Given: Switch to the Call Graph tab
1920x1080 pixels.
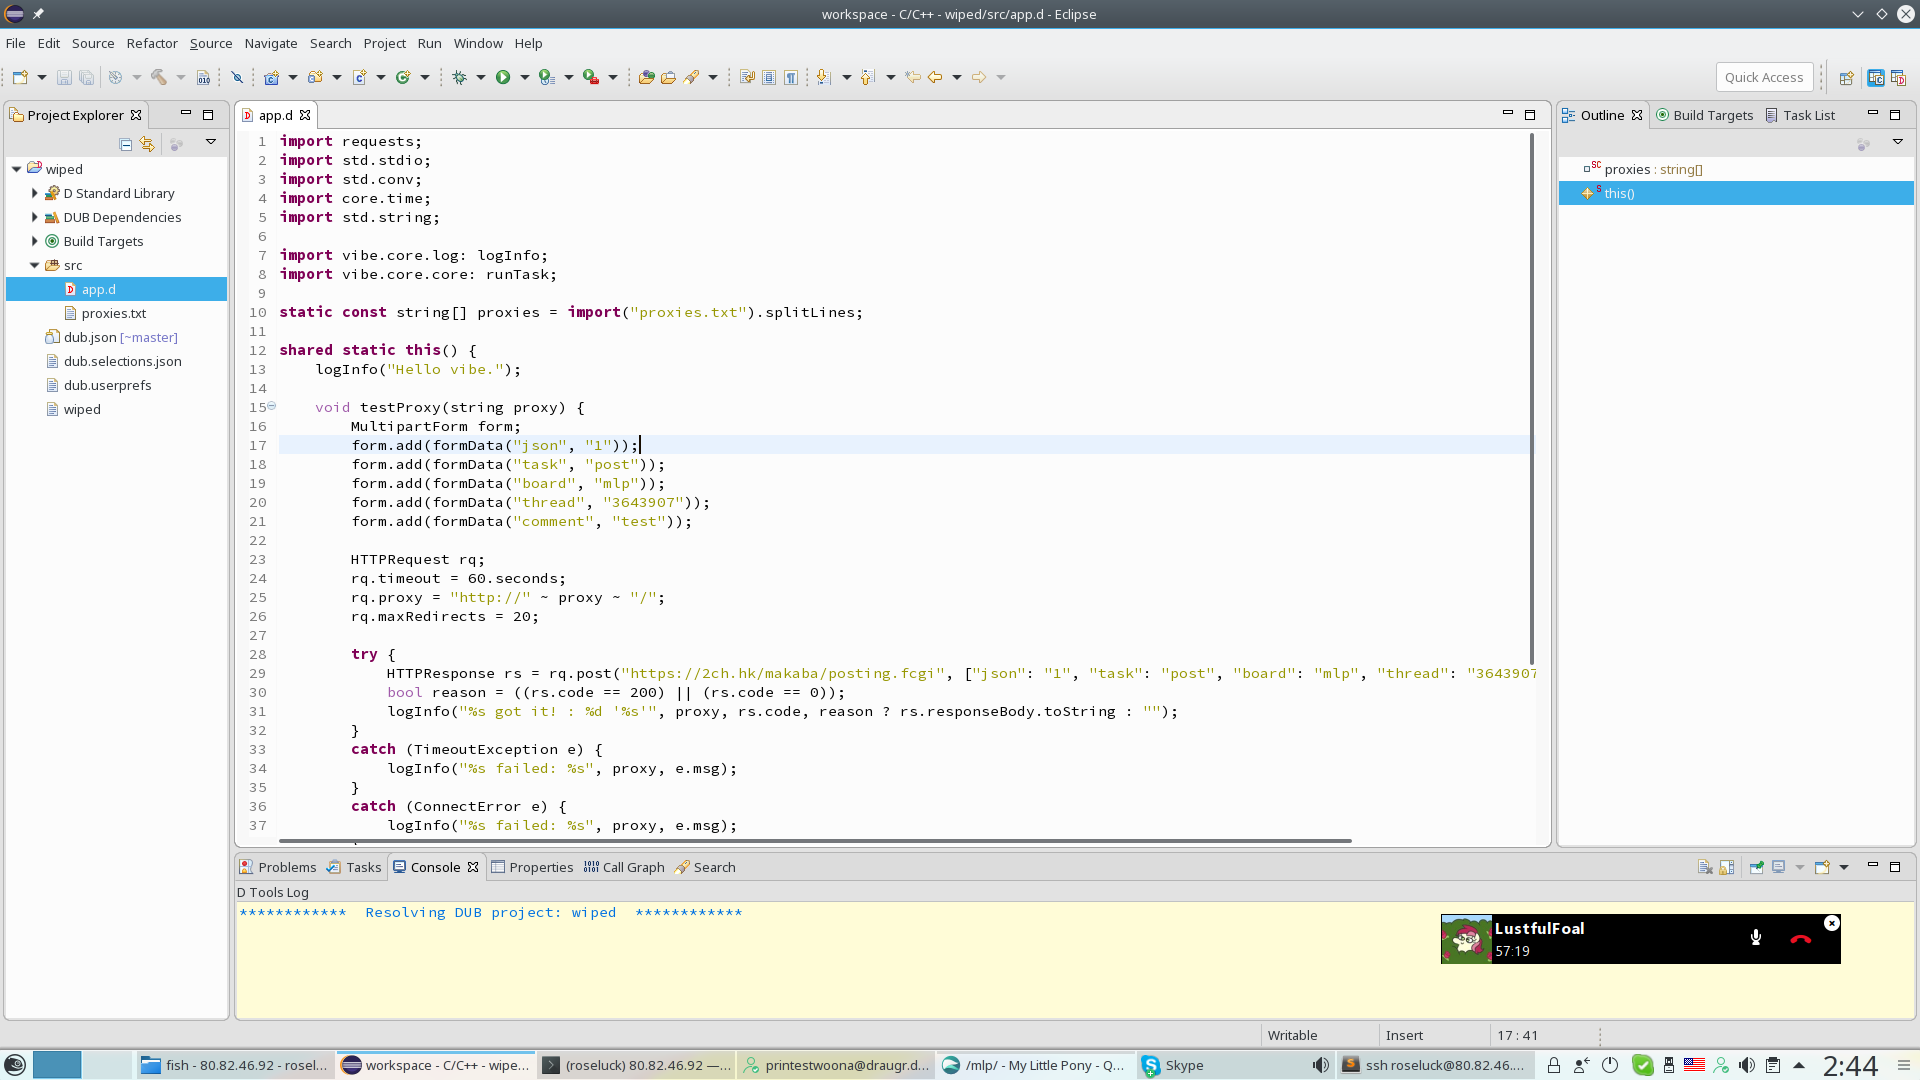Looking at the screenshot, I should pos(624,867).
